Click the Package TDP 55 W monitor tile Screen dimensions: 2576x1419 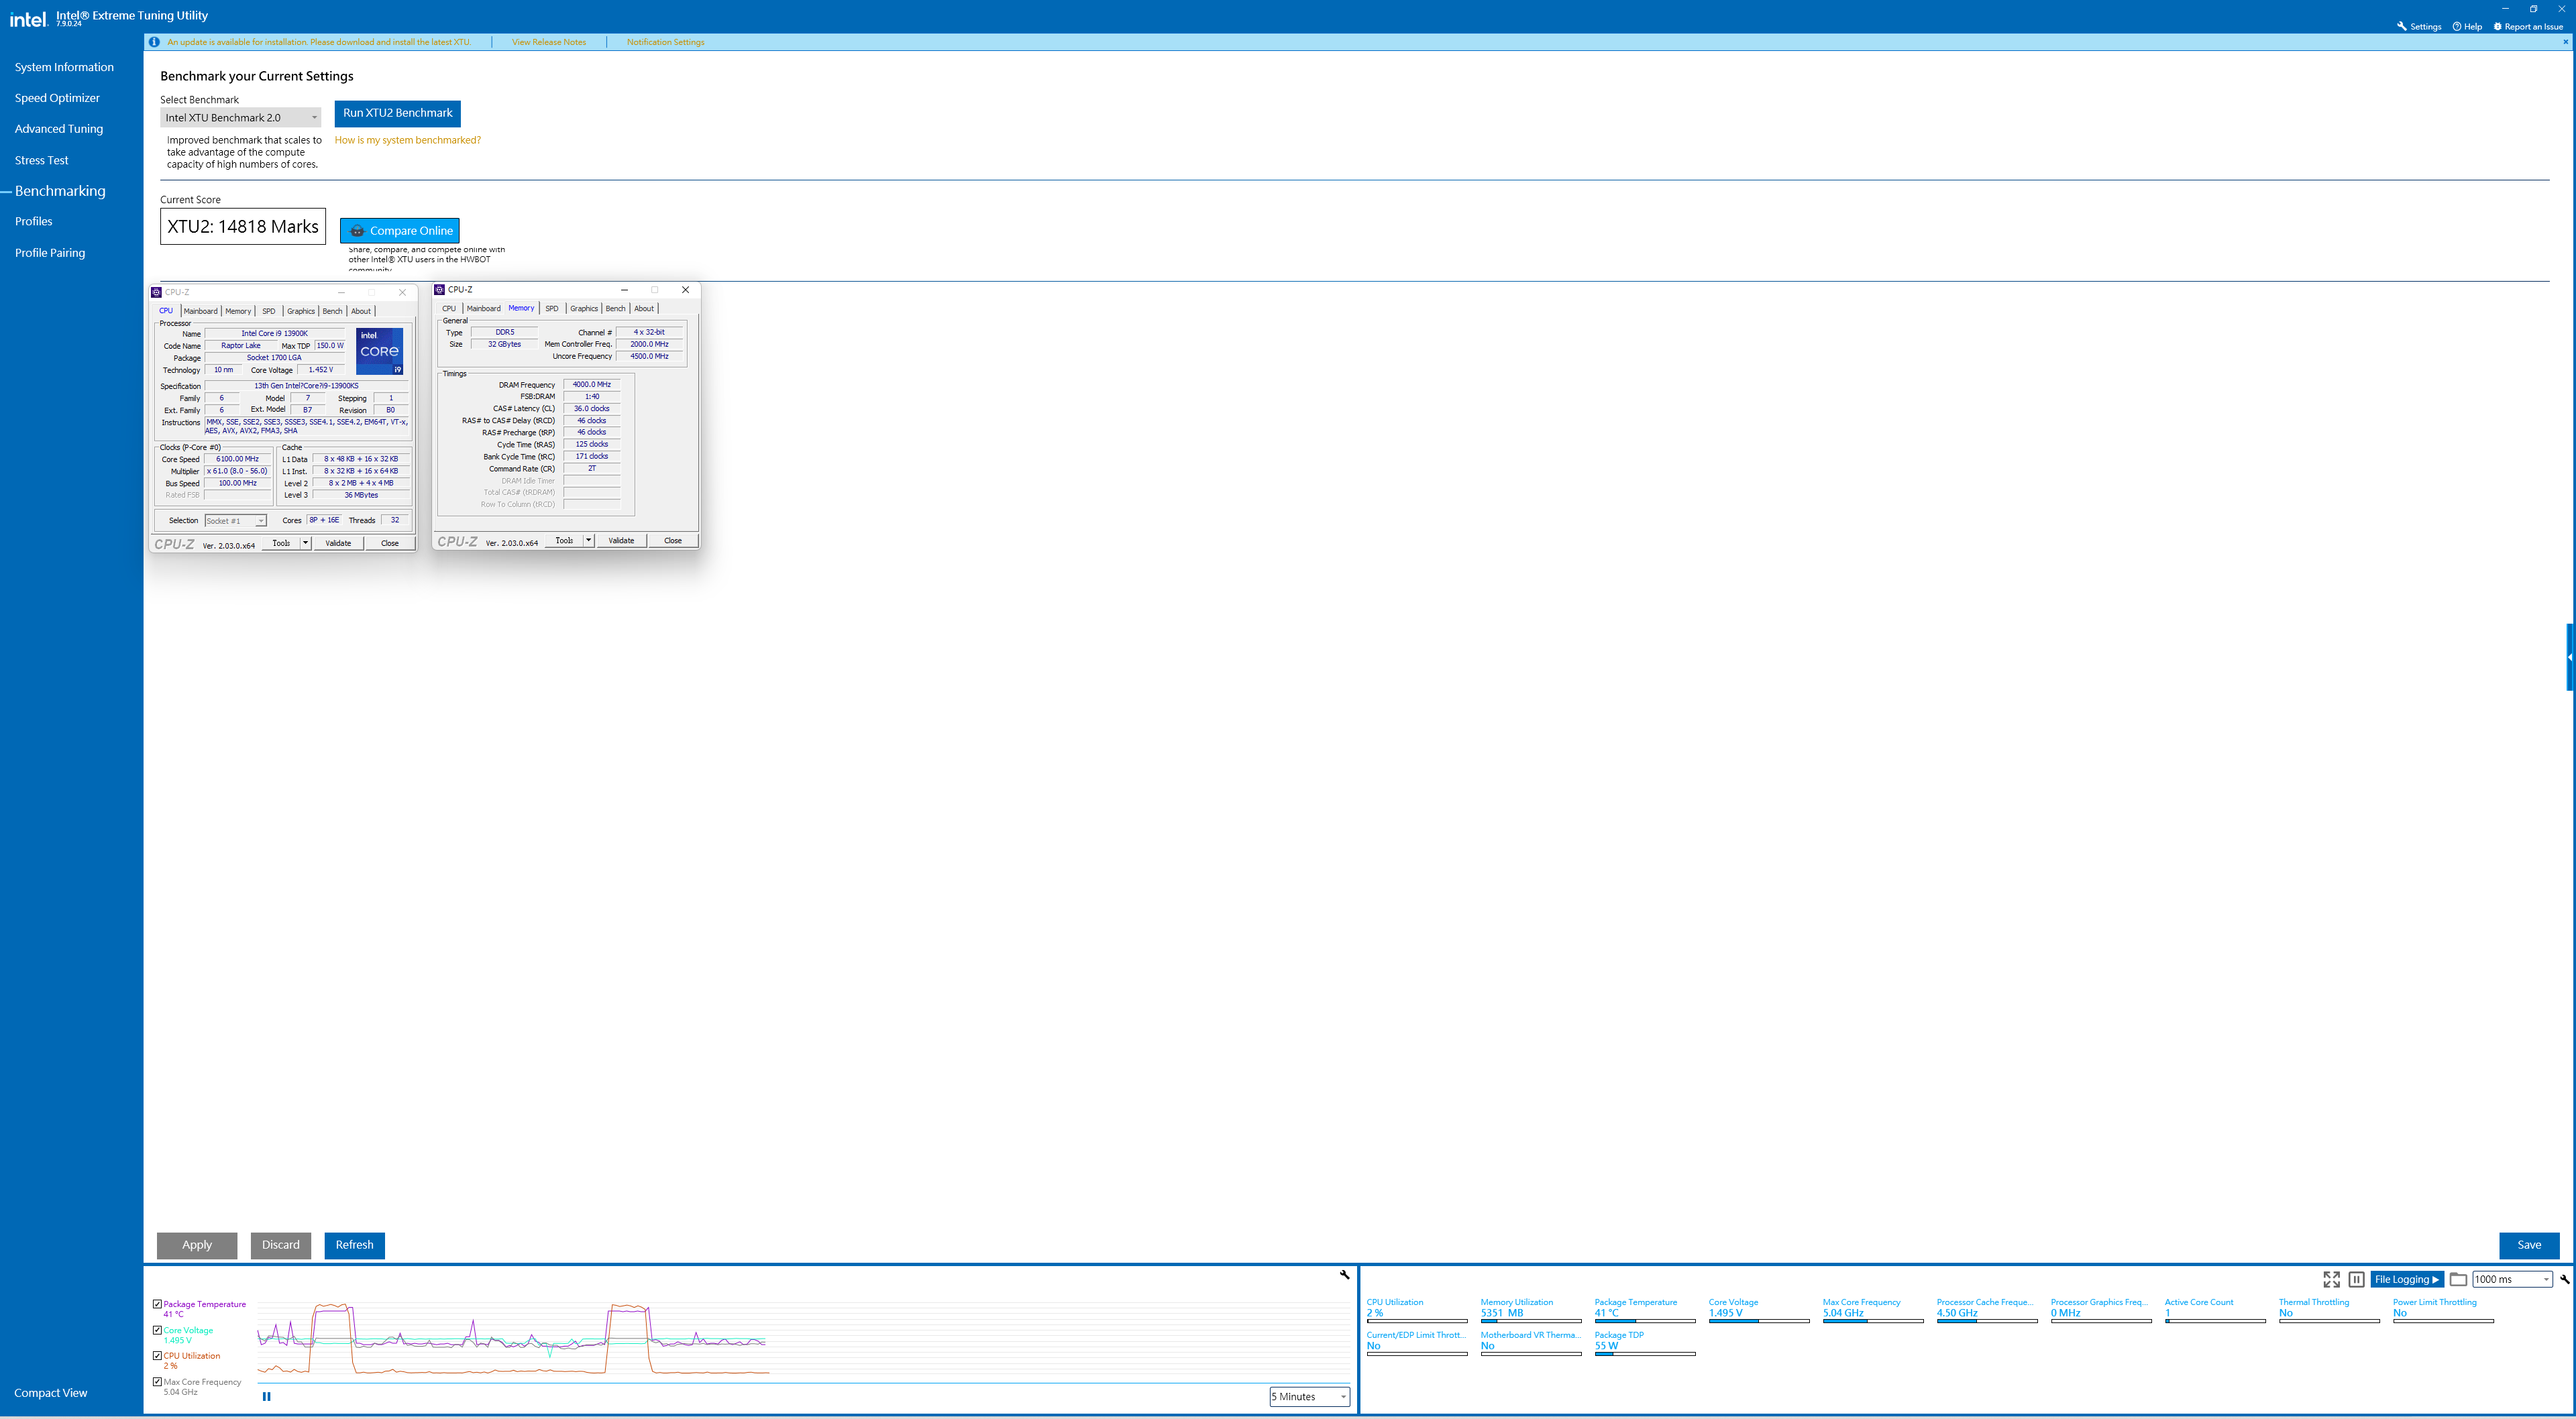coord(1645,1342)
